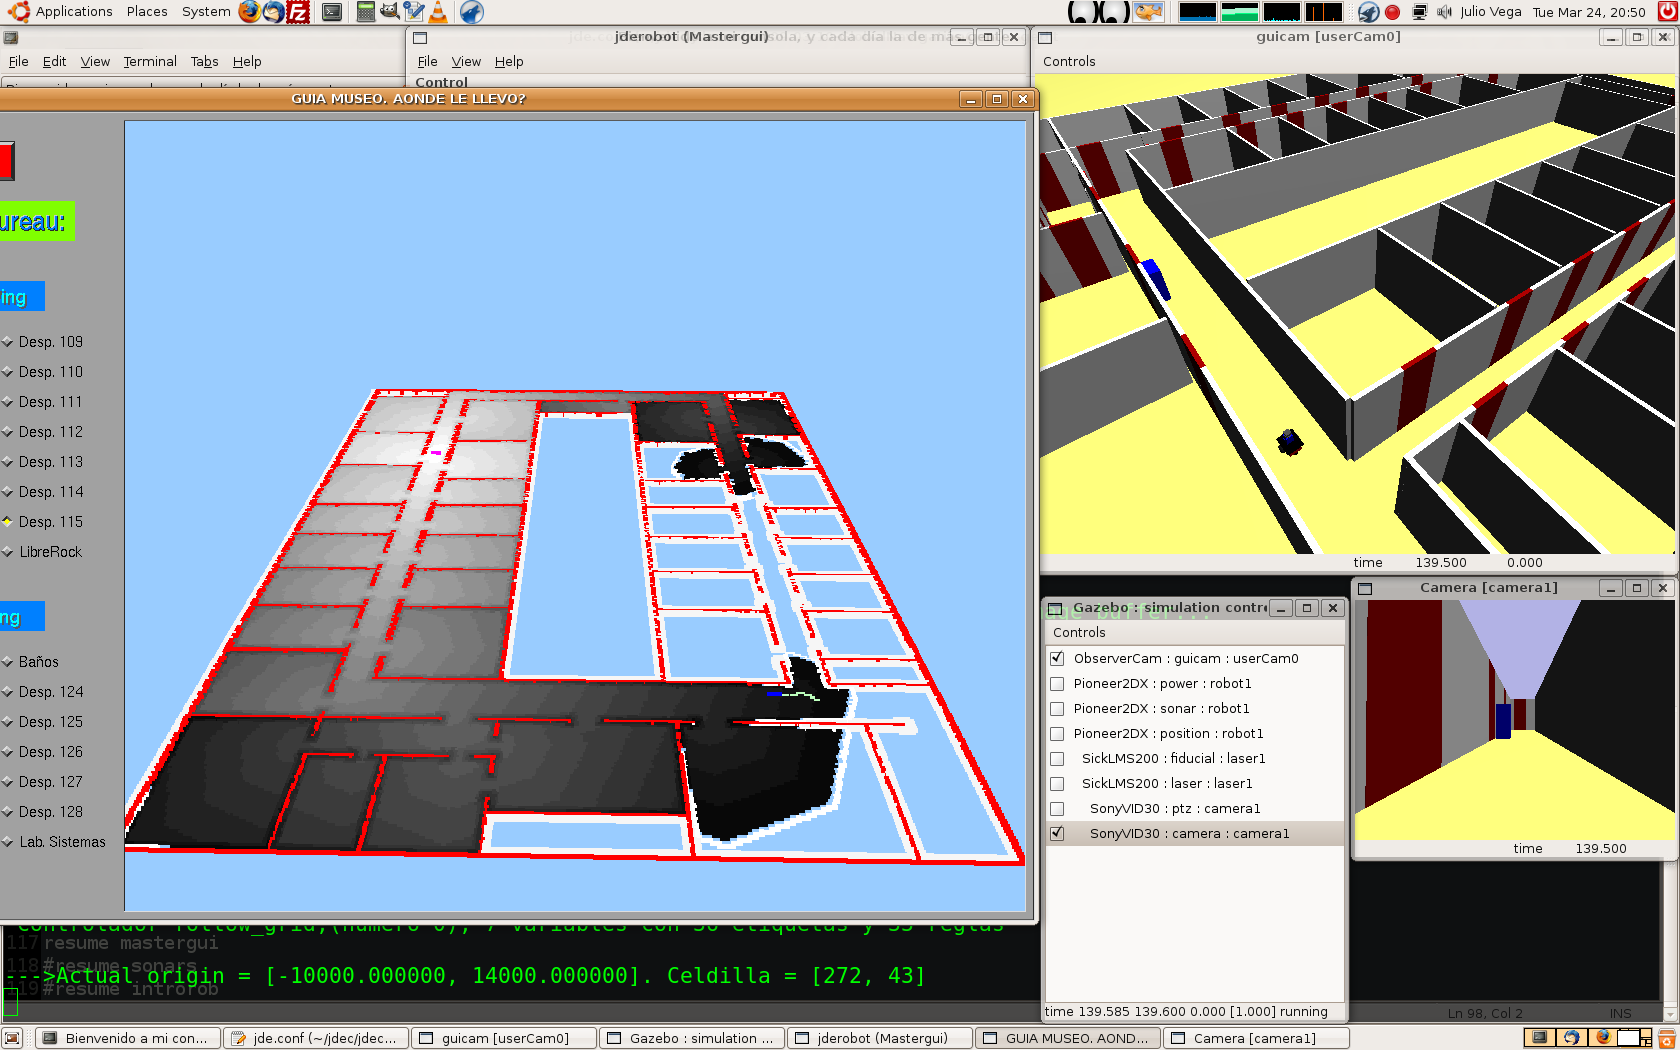The width and height of the screenshot is (1680, 1050).
Task: Open Controls menu in guicam window
Action: click(1069, 62)
